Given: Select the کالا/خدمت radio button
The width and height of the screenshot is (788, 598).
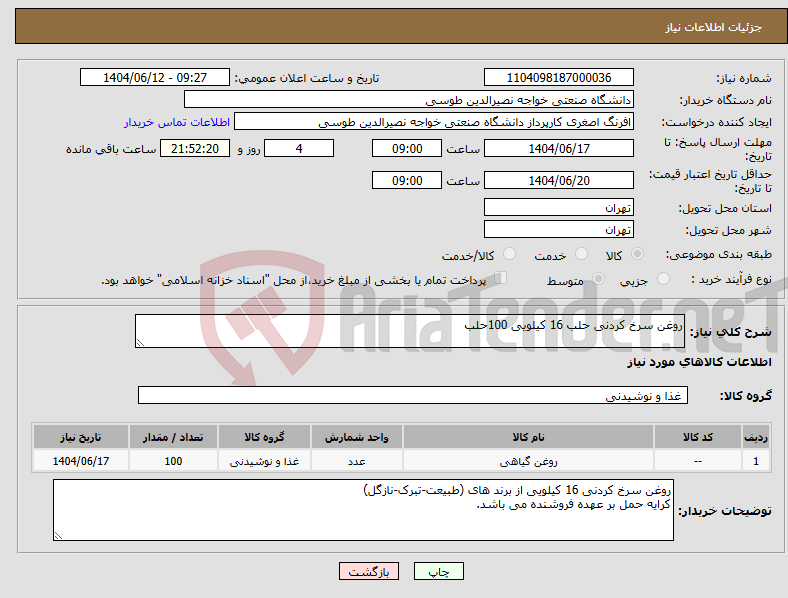Looking at the screenshot, I should point(510,254).
